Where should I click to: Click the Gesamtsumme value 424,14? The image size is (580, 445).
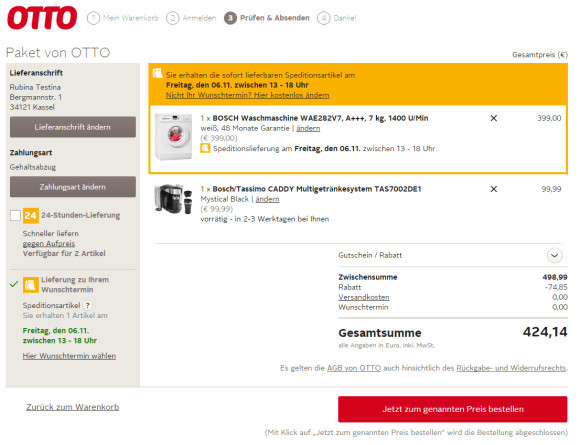pos(545,332)
